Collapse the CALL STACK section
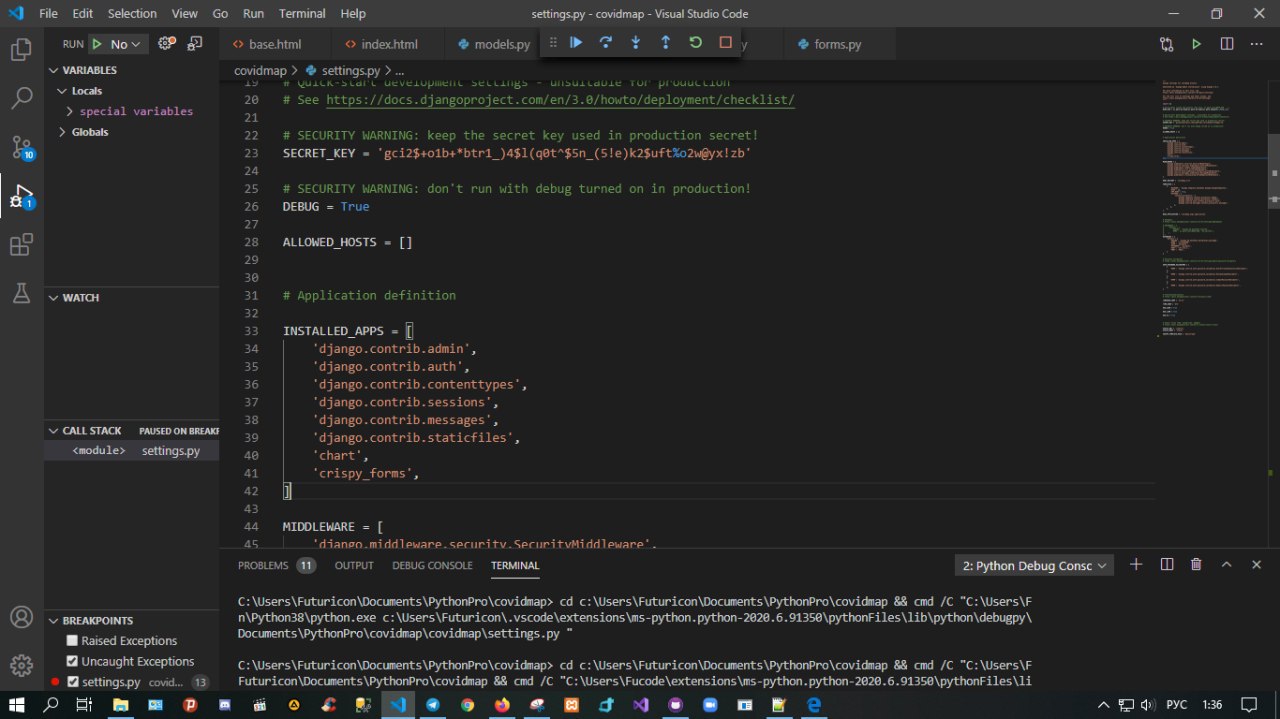Viewport: 1280px width, 719px height. (x=131, y=431)
